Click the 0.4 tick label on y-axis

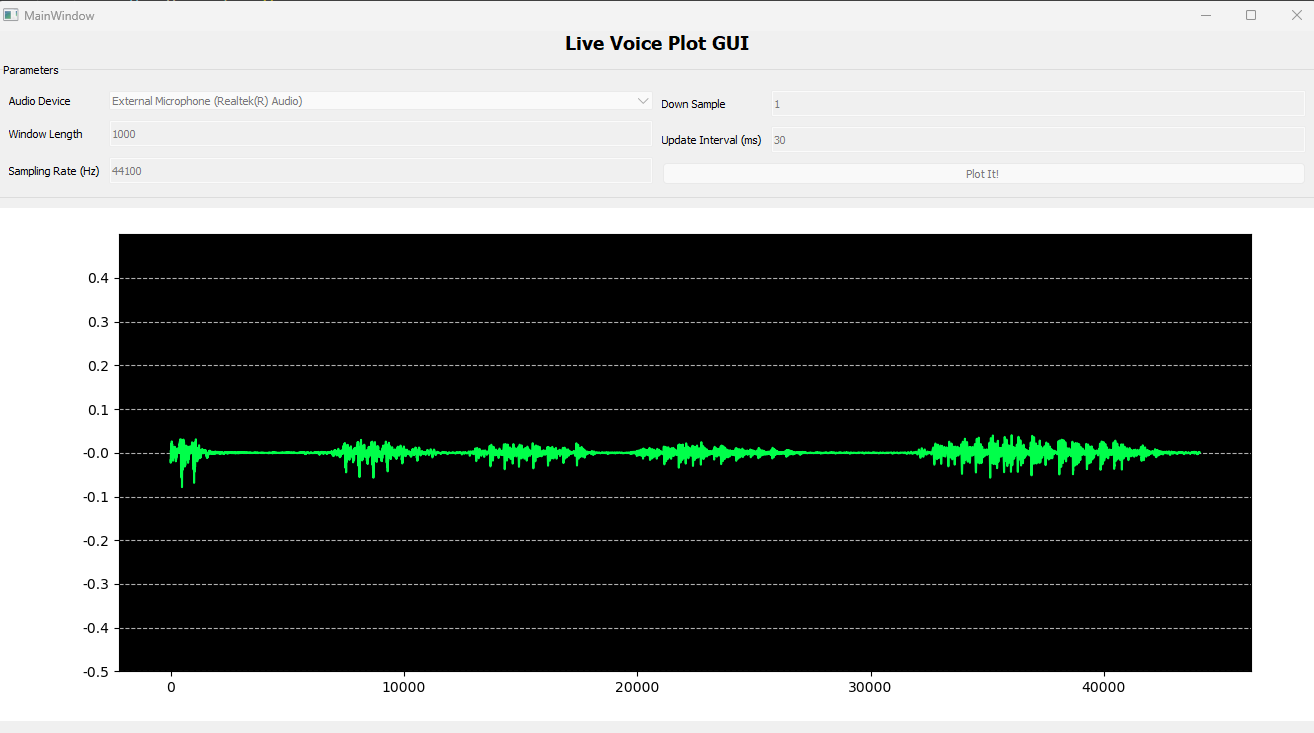(x=97, y=278)
